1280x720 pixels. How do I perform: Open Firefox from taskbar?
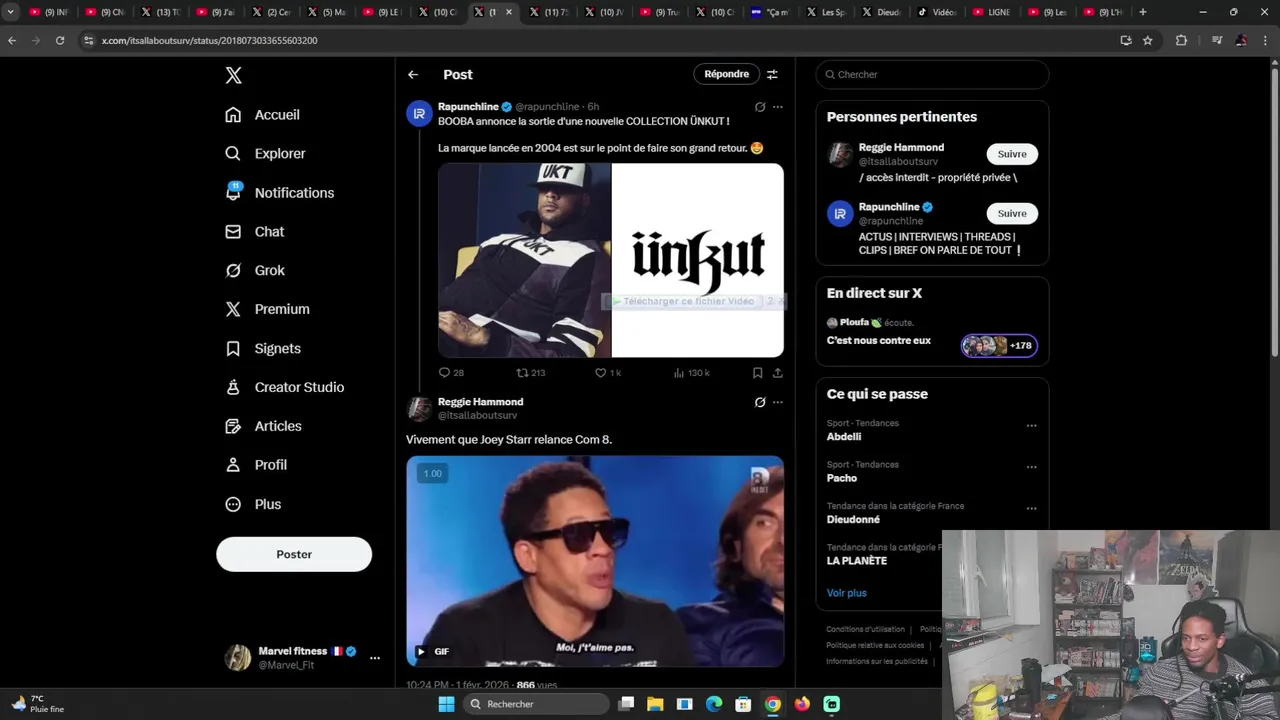802,704
